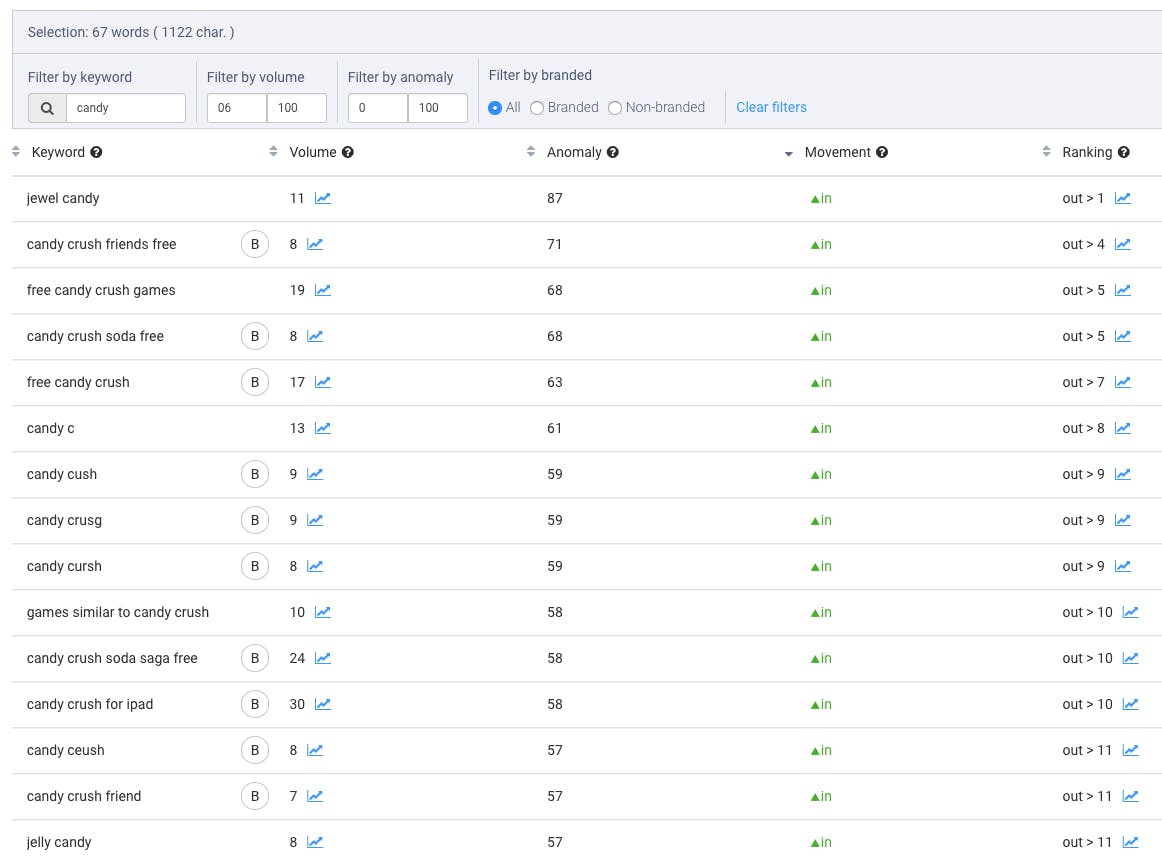This screenshot has height=865, width=1162.
Task: Click branded B badge on candy crush friends free
Action: click(x=255, y=244)
